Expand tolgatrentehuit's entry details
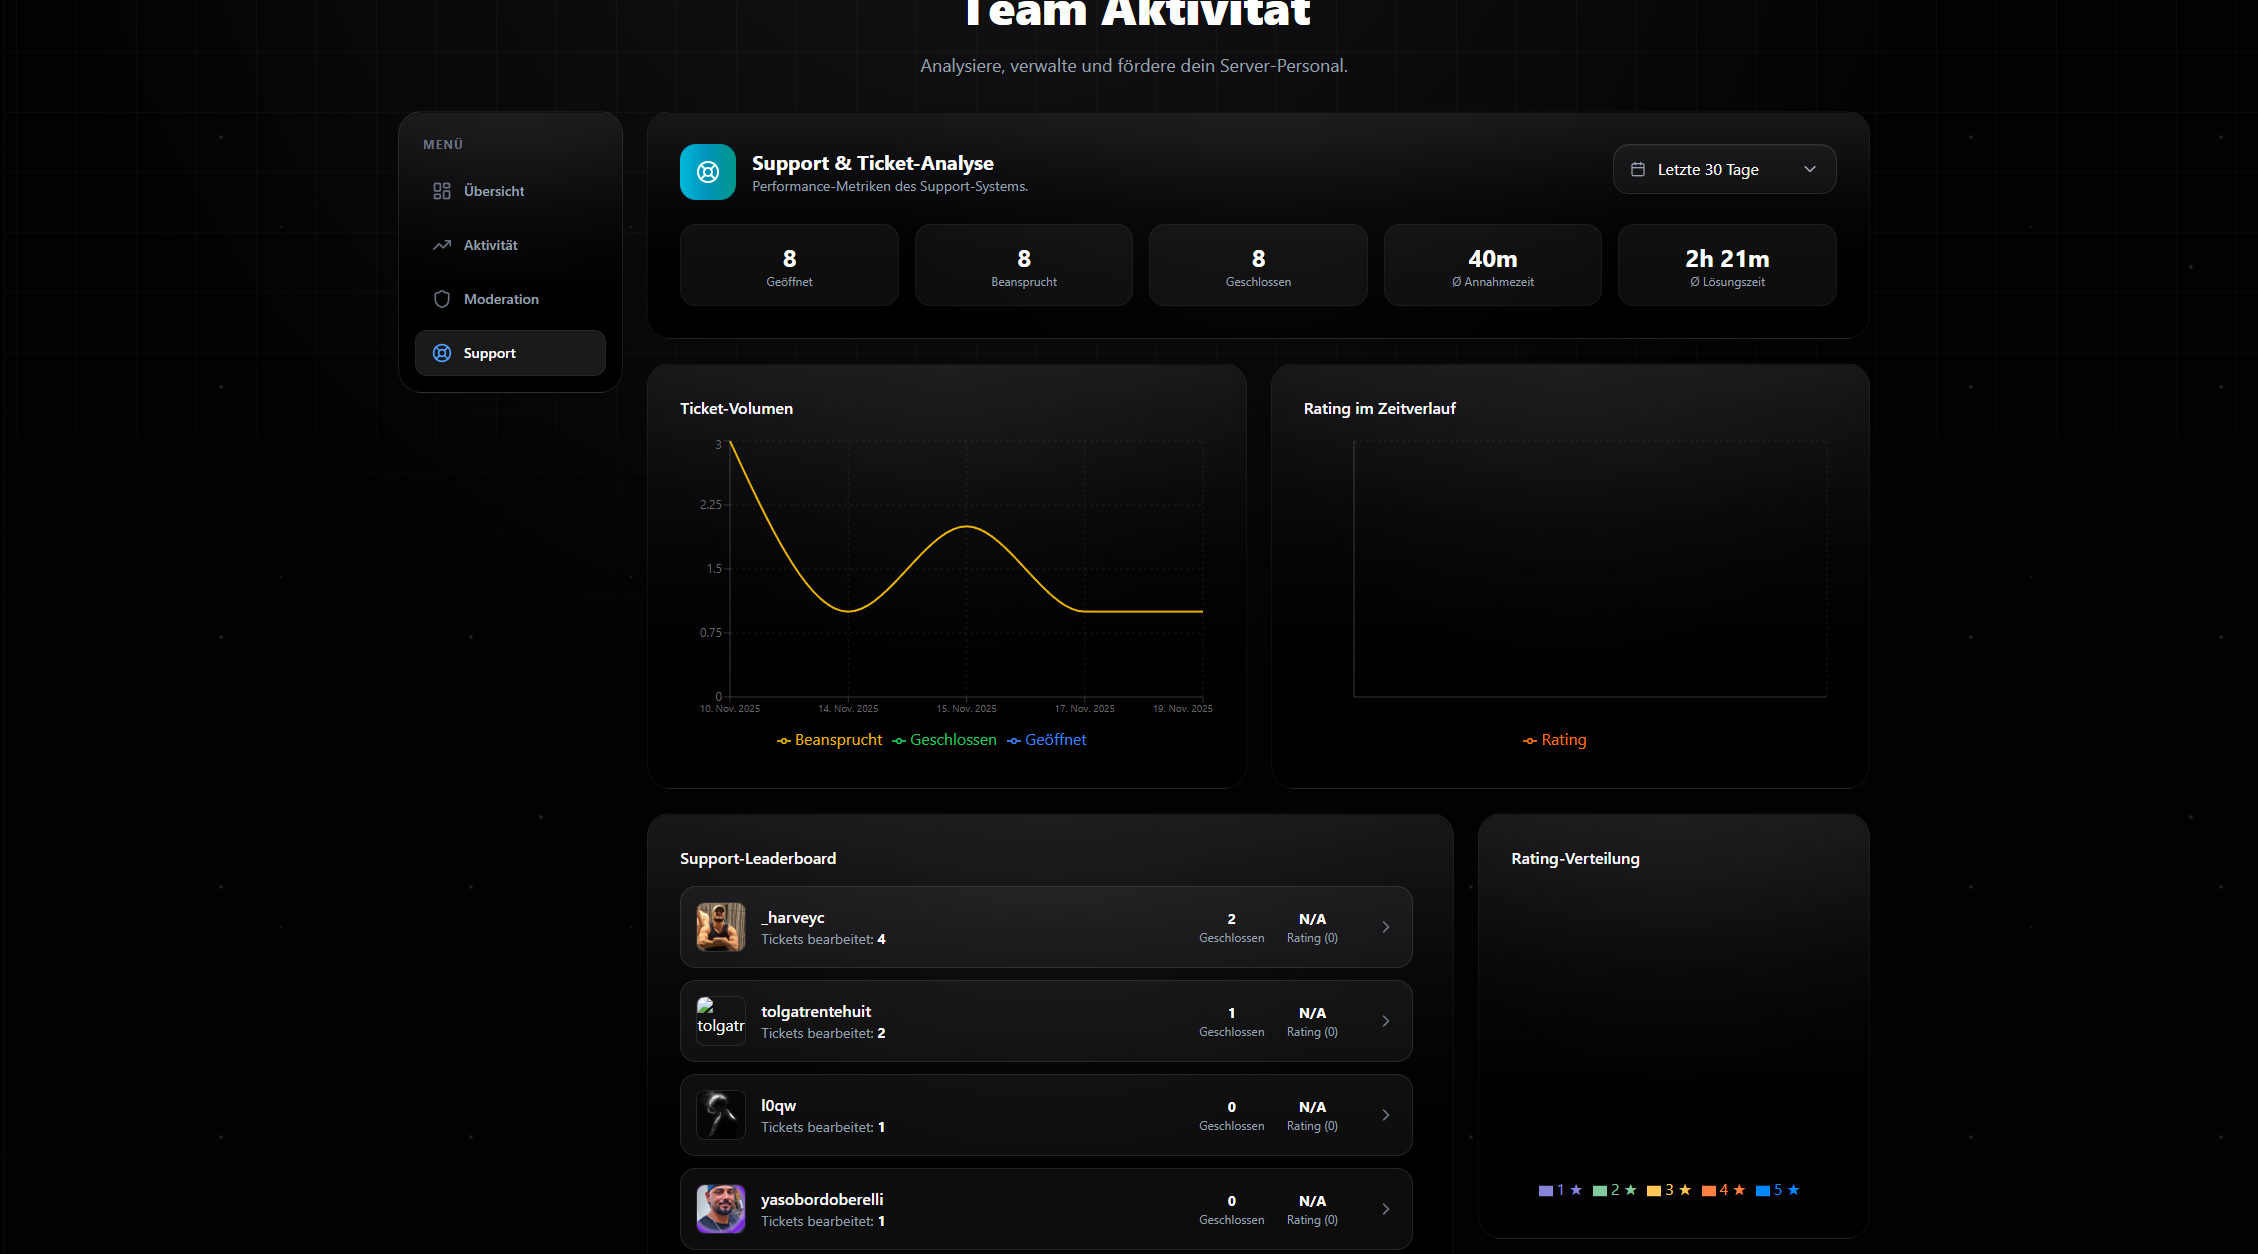The height and width of the screenshot is (1254, 2258). pyautogui.click(x=1045, y=1020)
